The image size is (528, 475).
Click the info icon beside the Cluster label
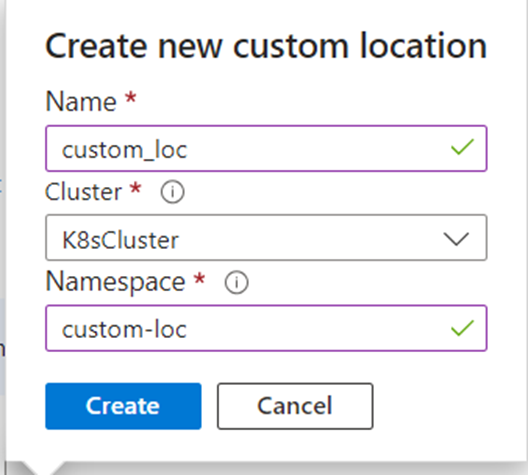pos(172,192)
